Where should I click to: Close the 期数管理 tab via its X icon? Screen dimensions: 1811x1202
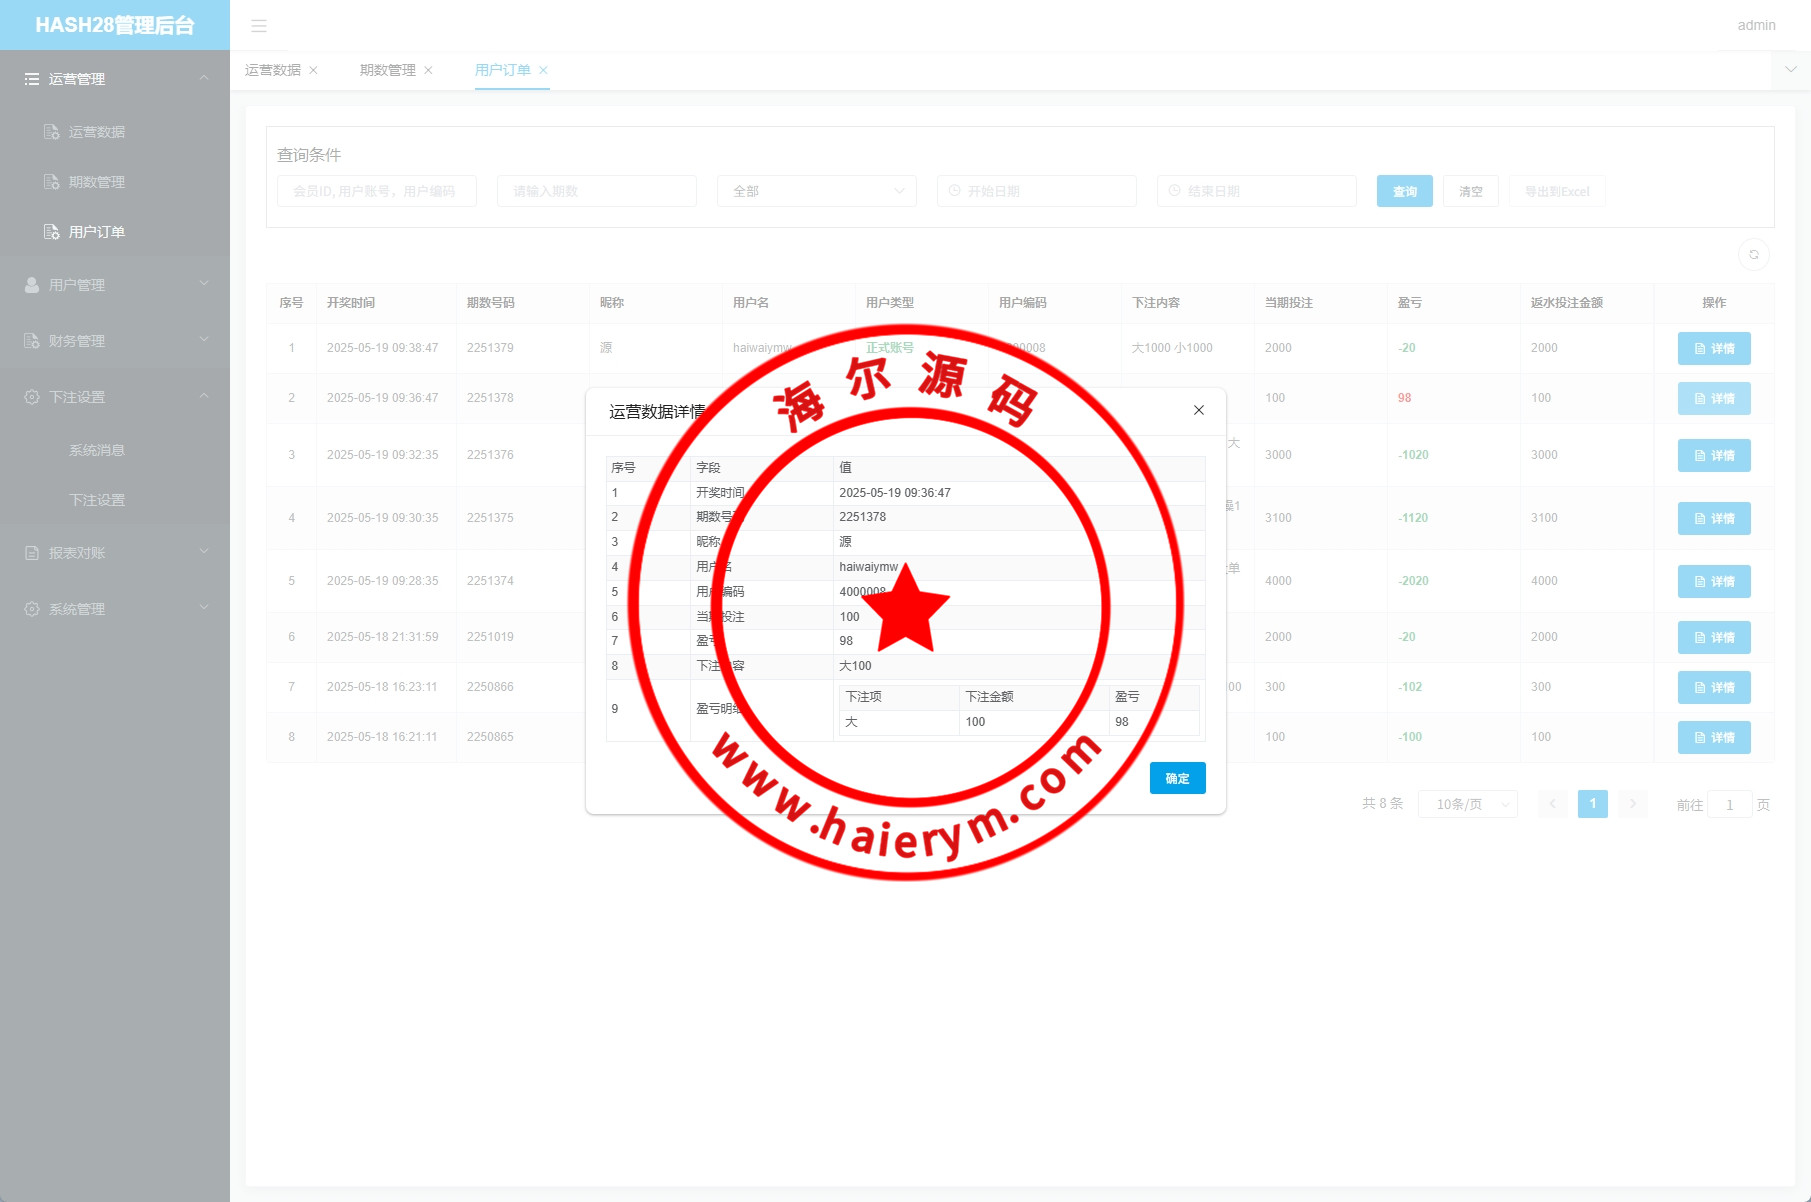tap(429, 70)
